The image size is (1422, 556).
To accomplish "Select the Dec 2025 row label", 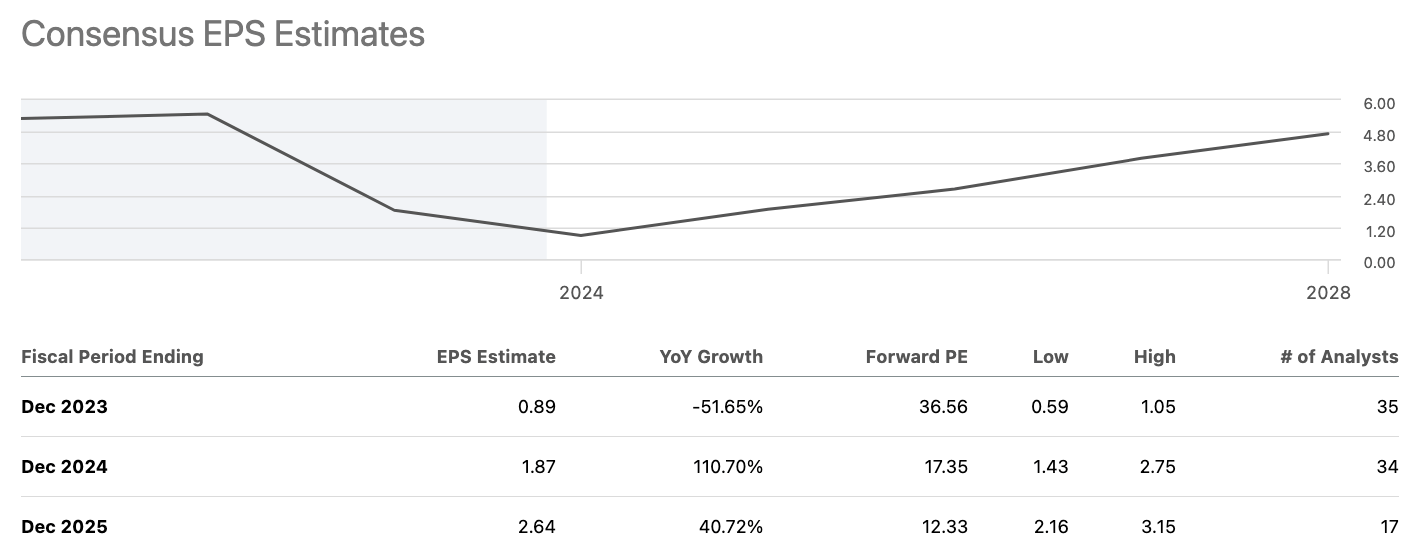I will pyautogui.click(x=64, y=527).
